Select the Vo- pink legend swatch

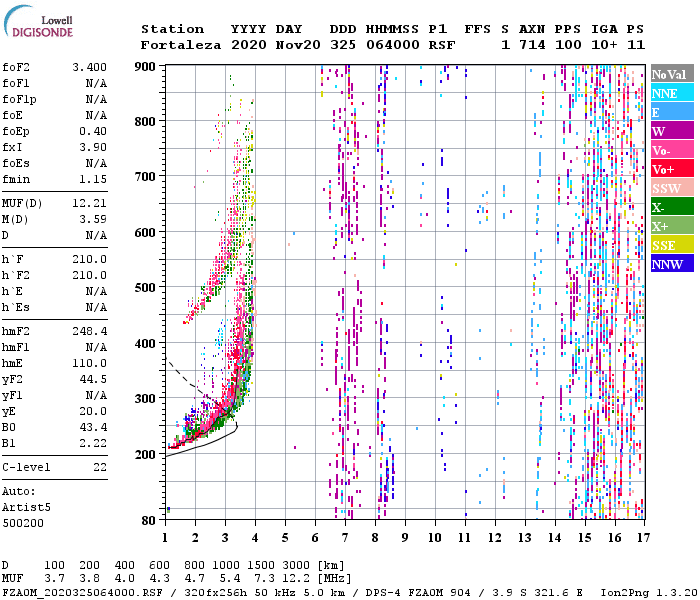[x=672, y=150]
